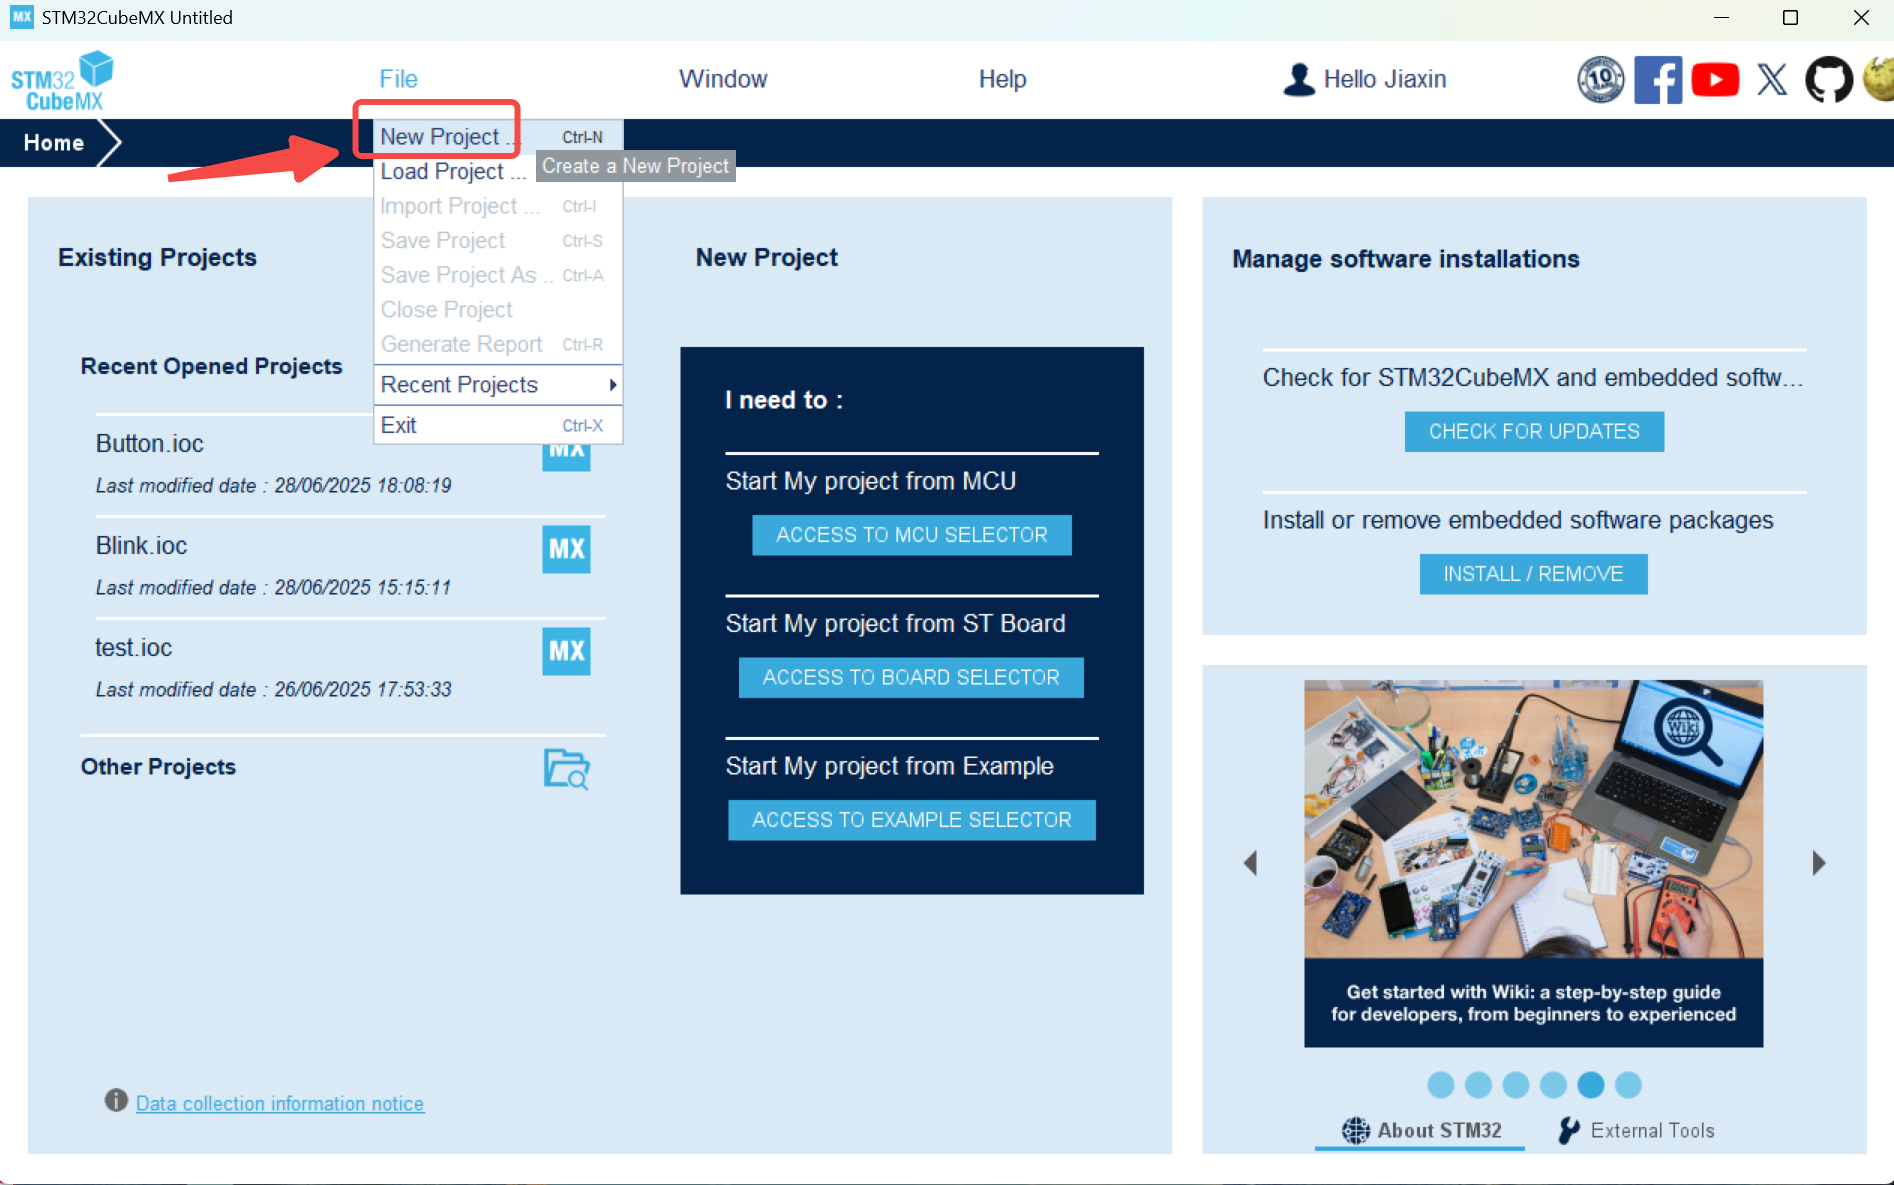The image size is (1894, 1185).
Task: Click the STM32CubeMX app icon in the title bar
Action: pyautogui.click(x=21, y=17)
